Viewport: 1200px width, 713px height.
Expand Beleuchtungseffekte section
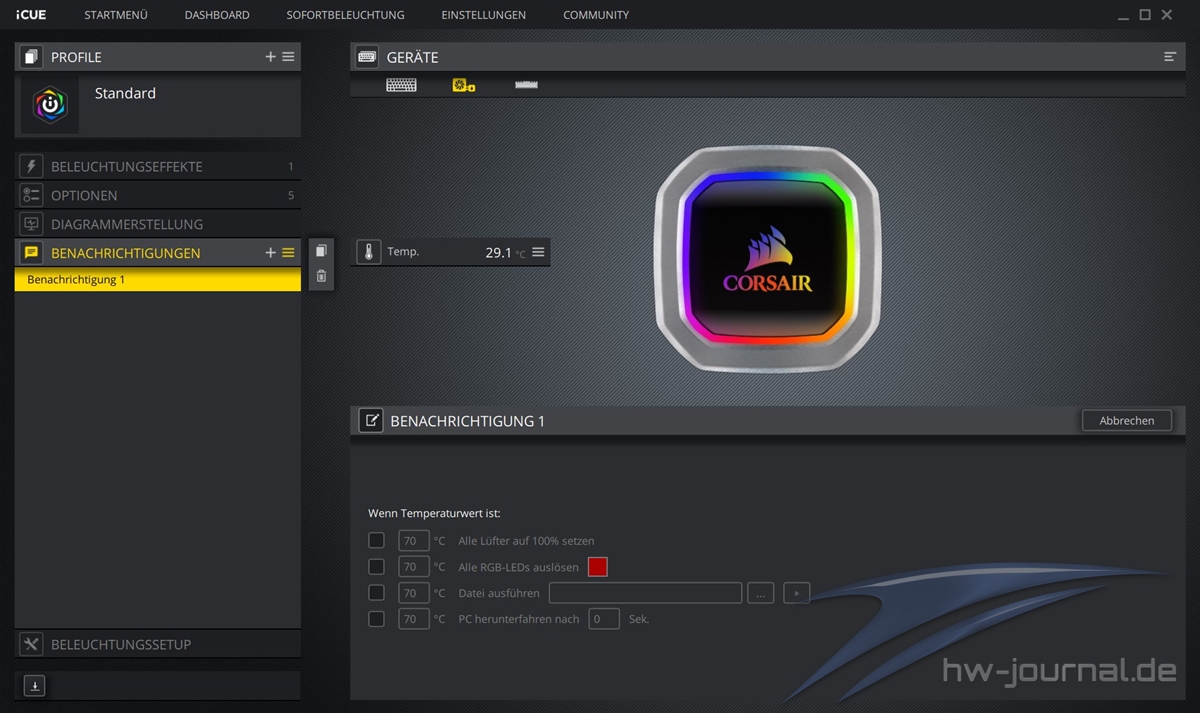pyautogui.click(x=158, y=166)
